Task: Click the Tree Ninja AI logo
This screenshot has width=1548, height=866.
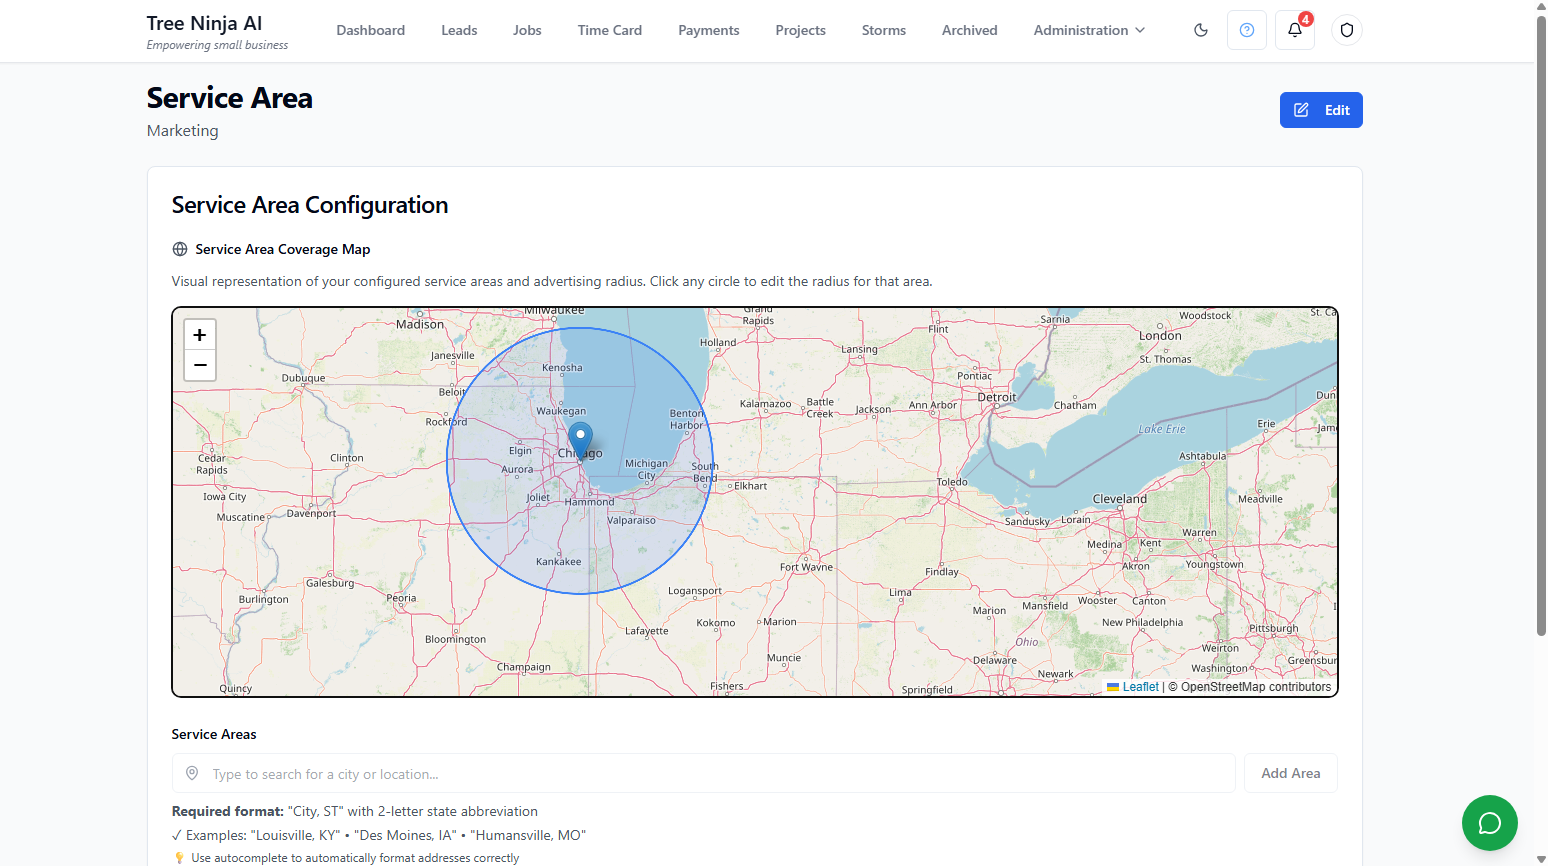Action: (205, 24)
